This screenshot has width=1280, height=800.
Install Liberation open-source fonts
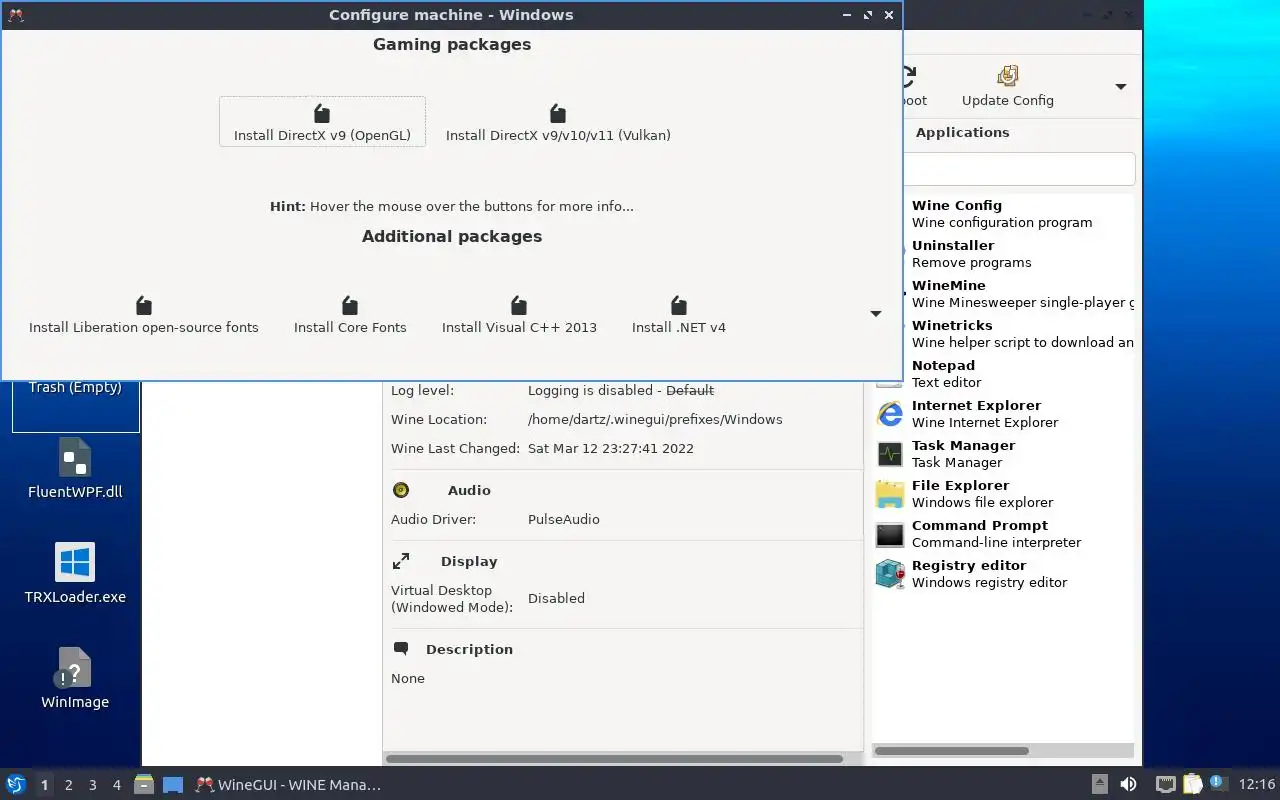[x=144, y=314]
